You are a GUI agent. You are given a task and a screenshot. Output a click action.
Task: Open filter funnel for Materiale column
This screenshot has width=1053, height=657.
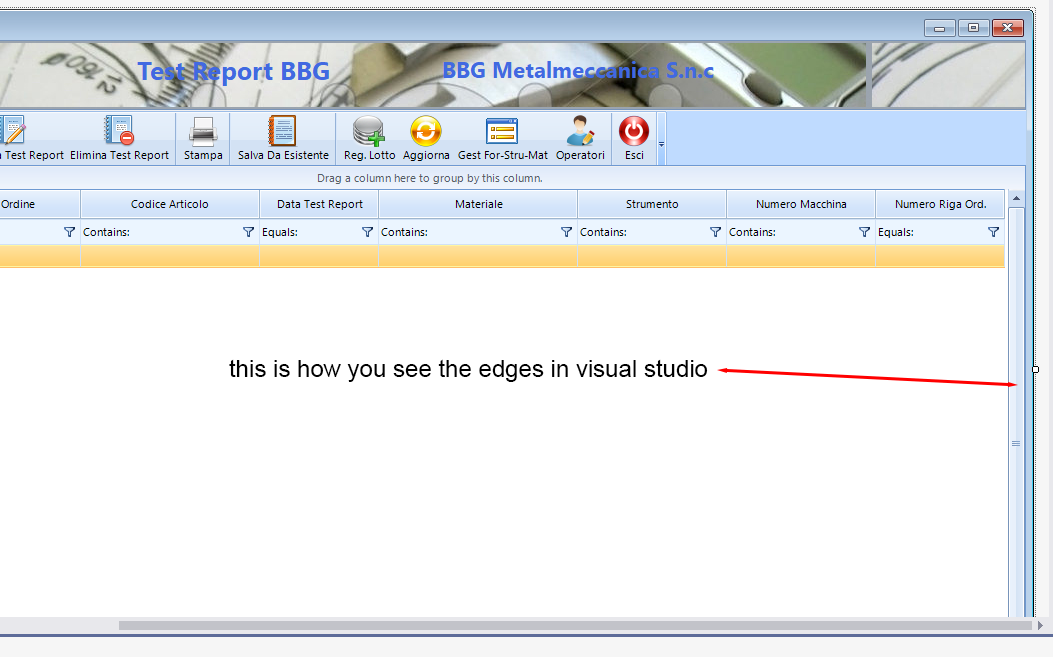(x=566, y=232)
